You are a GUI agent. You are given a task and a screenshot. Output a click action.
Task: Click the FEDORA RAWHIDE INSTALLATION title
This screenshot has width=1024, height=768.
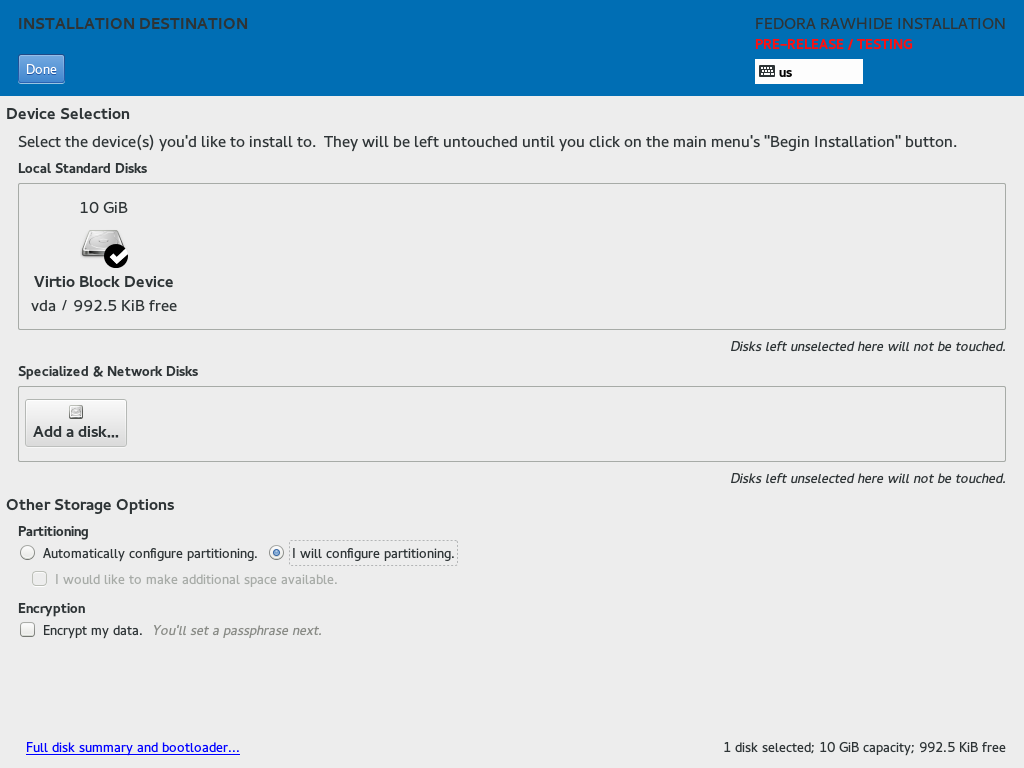[880, 24]
